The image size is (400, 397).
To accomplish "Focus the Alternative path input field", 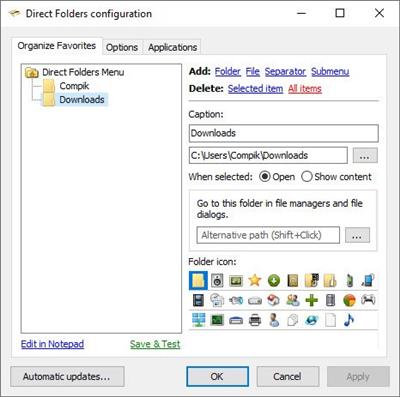I will pyautogui.click(x=268, y=235).
